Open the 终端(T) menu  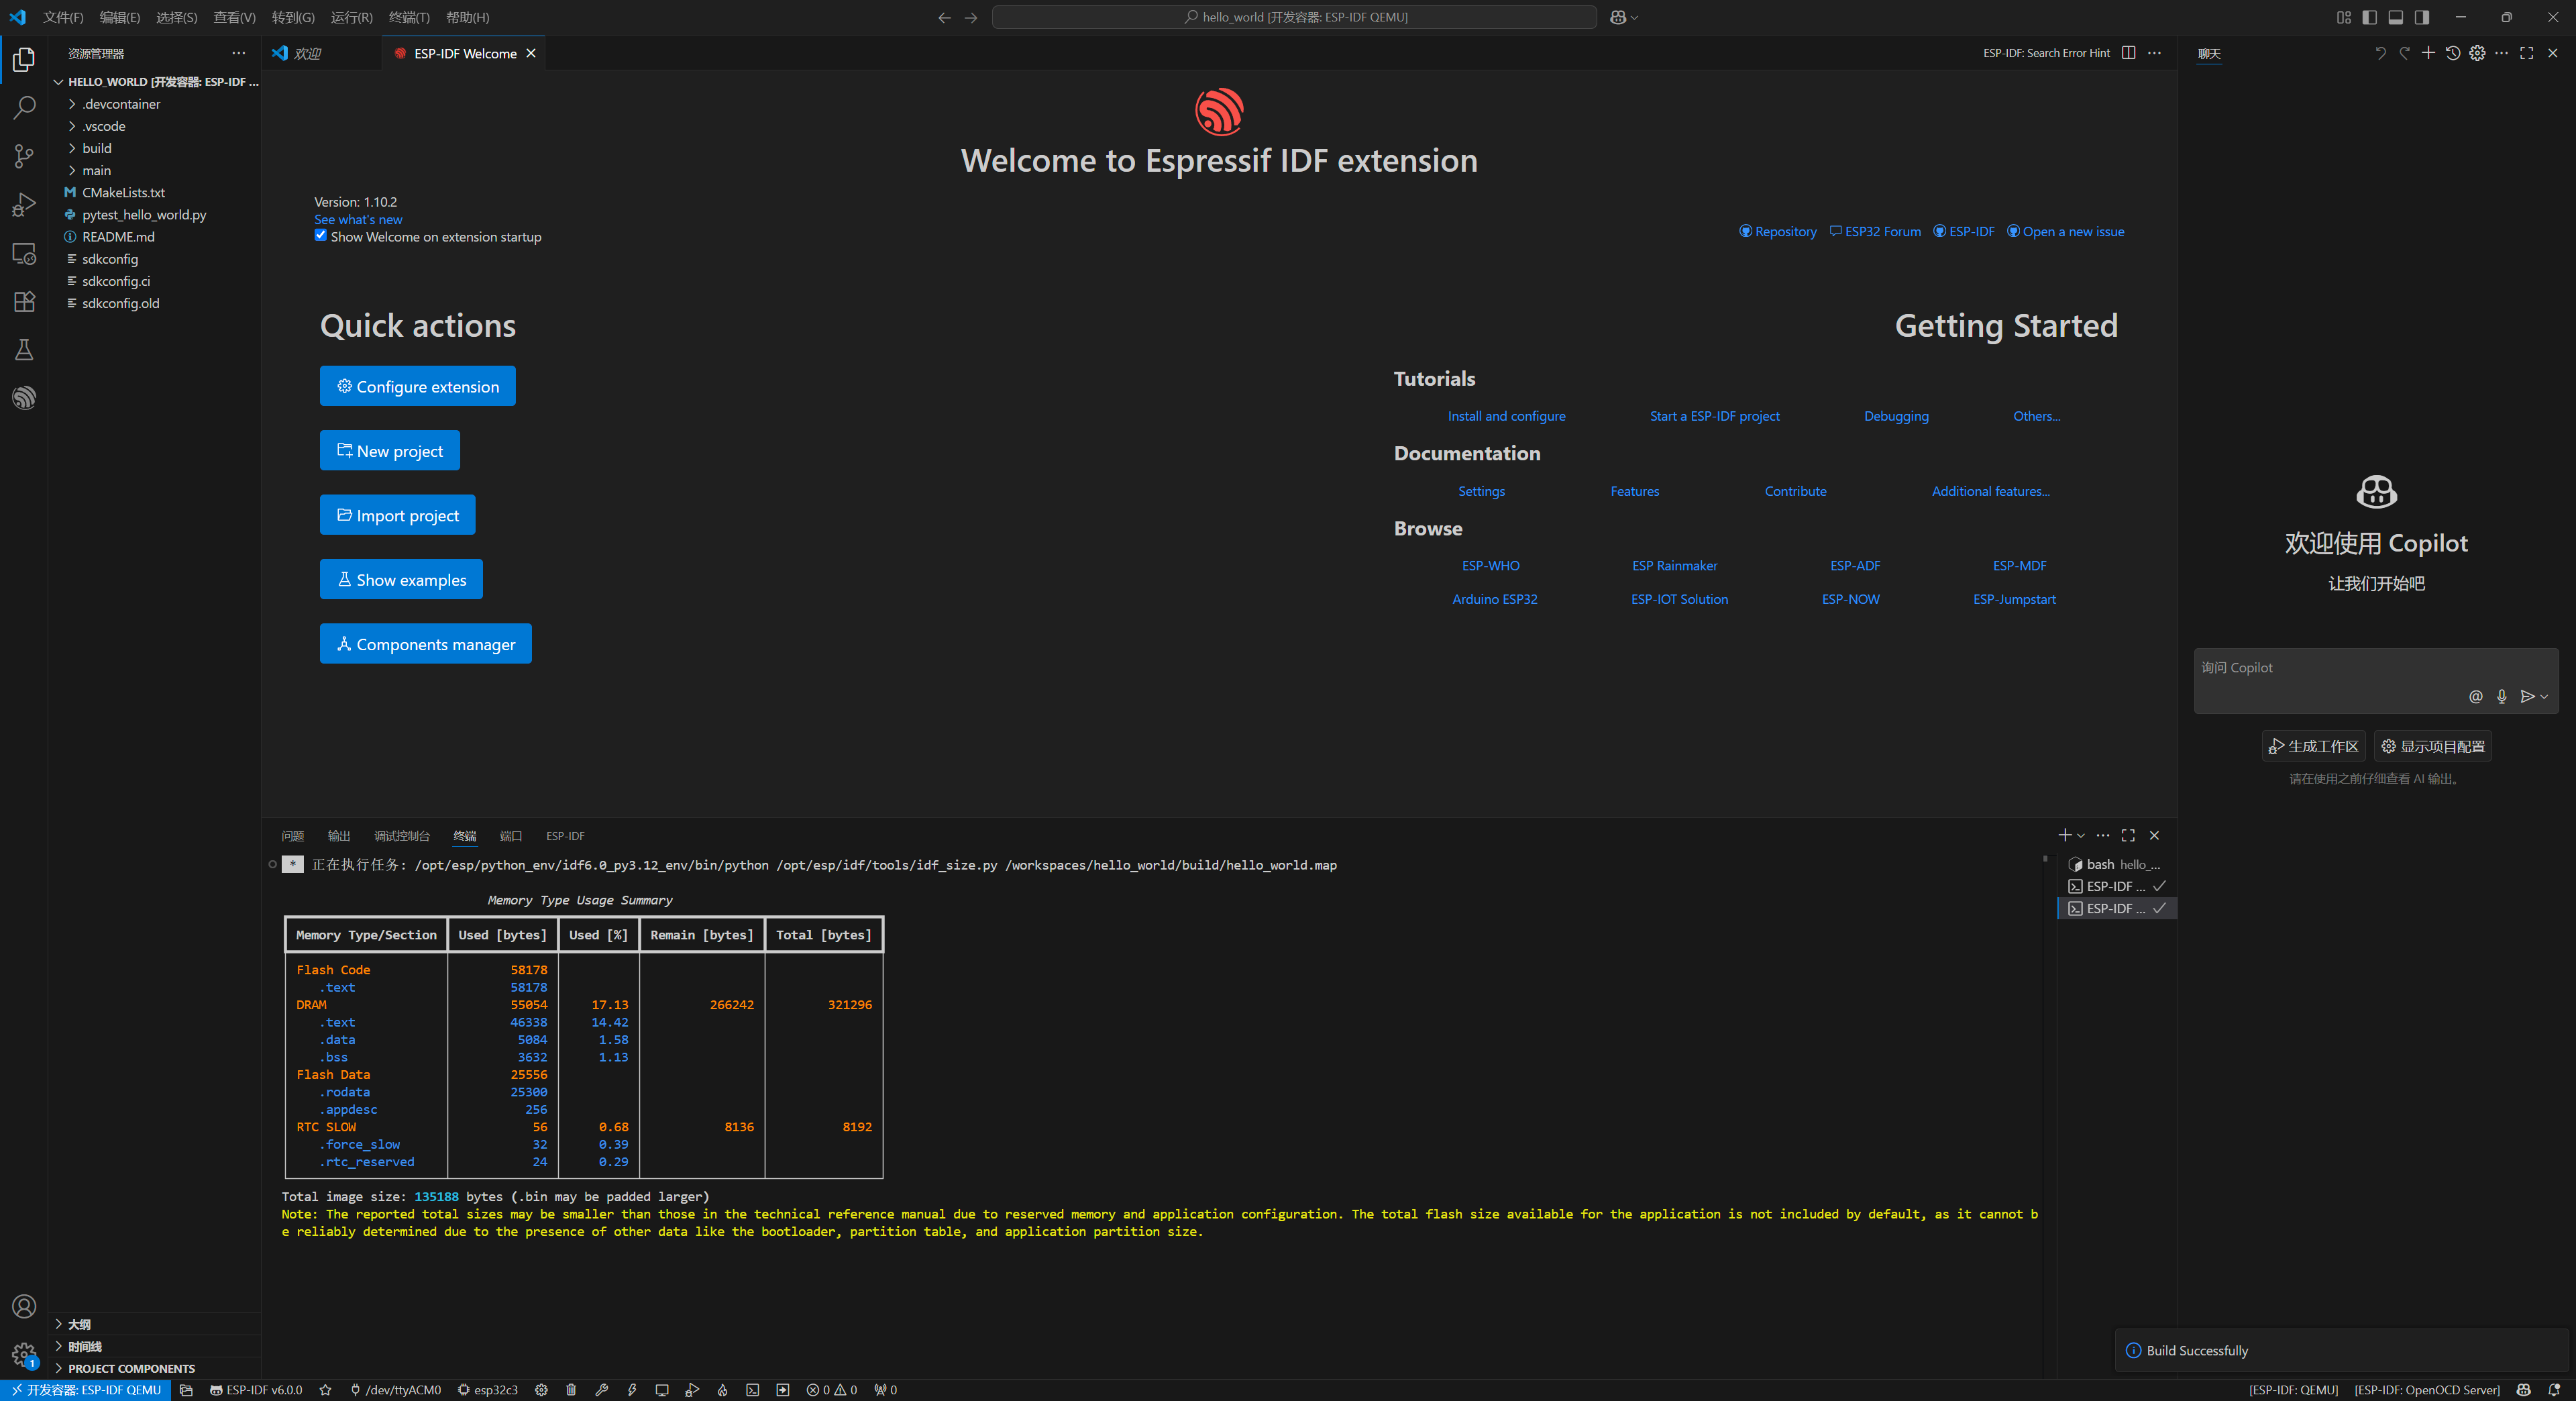coord(409,17)
